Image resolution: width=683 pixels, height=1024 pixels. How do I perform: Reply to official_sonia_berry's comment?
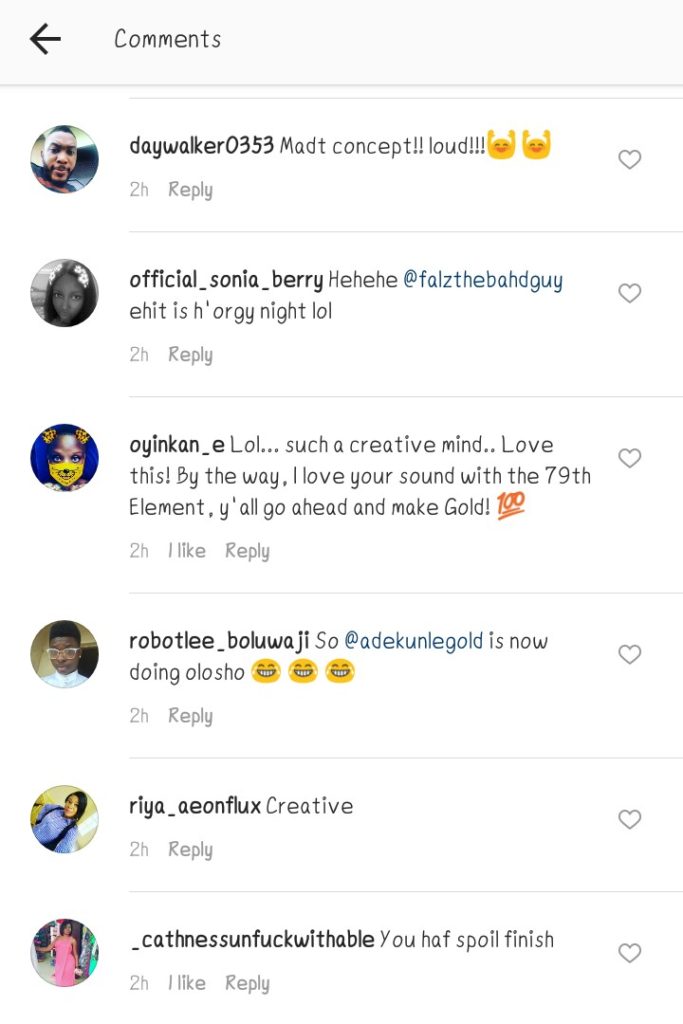(190, 354)
